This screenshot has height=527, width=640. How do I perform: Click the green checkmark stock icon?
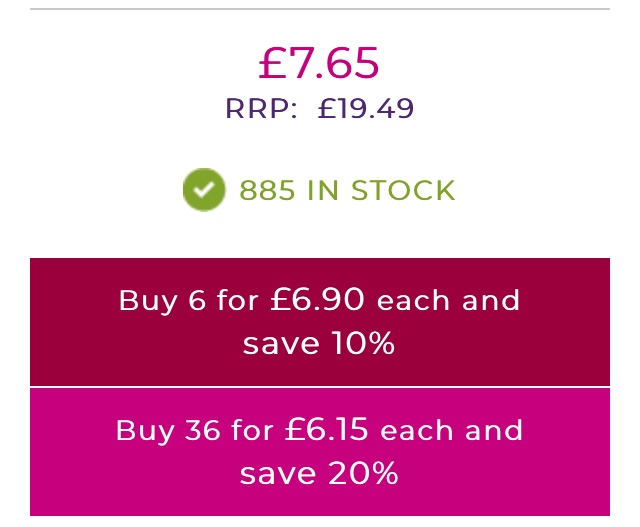204,190
